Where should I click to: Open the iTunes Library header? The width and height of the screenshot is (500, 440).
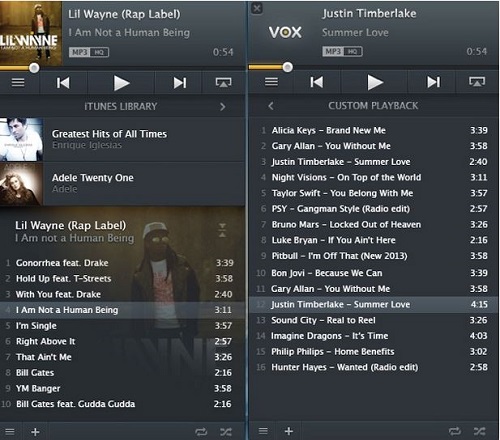pos(120,107)
